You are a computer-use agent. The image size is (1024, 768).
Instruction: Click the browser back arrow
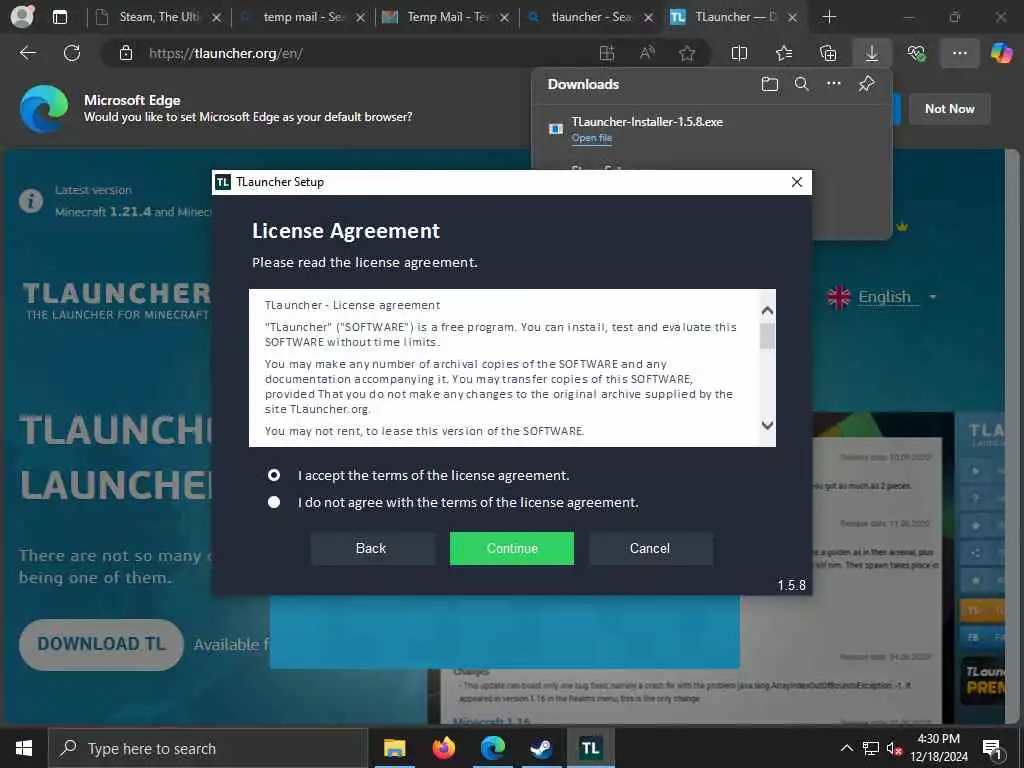point(27,53)
